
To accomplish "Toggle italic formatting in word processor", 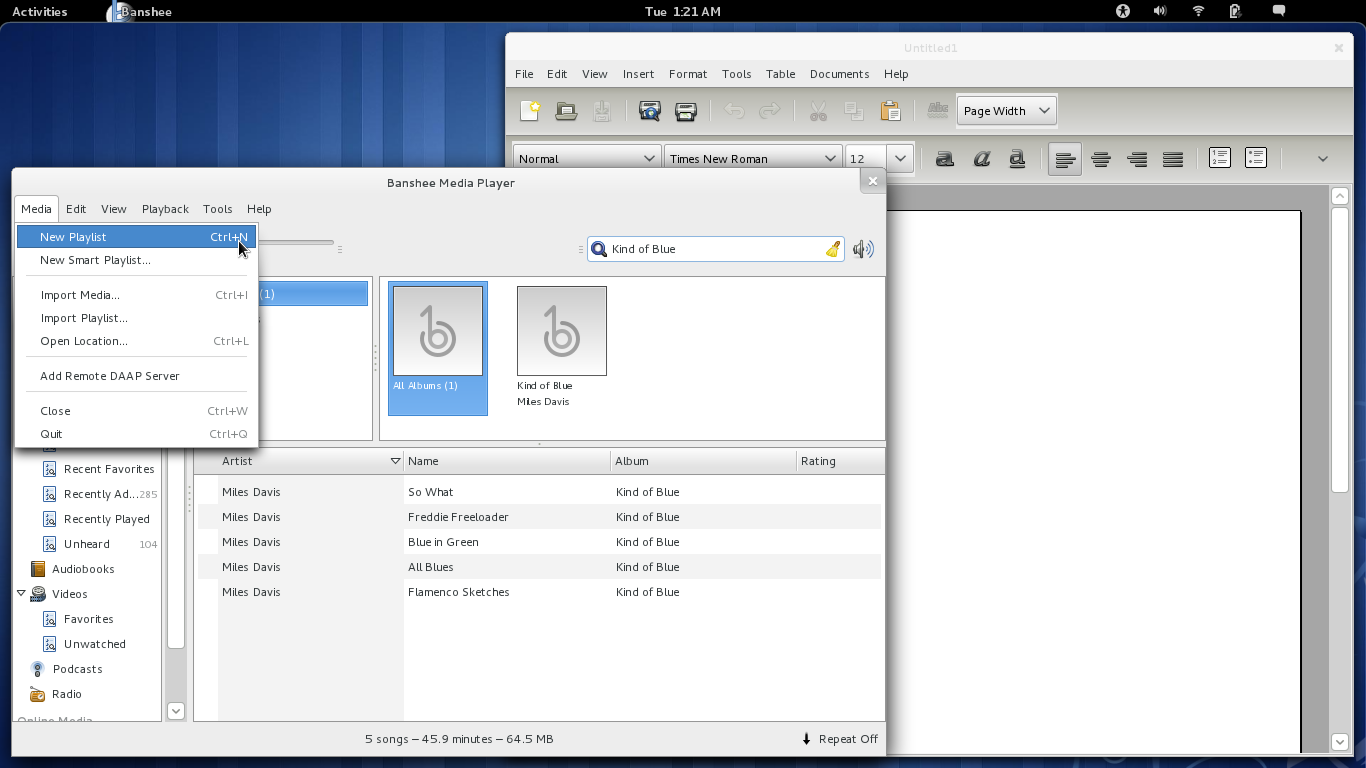I will point(981,159).
